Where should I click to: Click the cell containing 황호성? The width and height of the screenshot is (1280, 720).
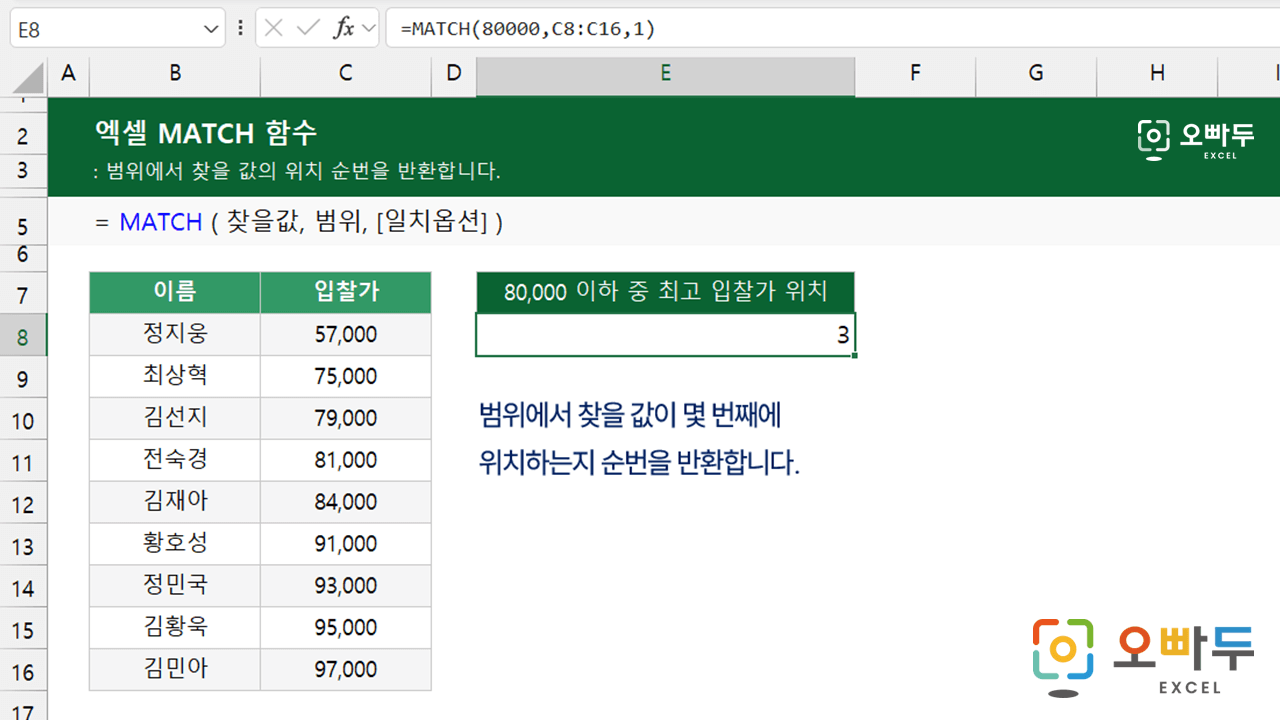point(175,544)
